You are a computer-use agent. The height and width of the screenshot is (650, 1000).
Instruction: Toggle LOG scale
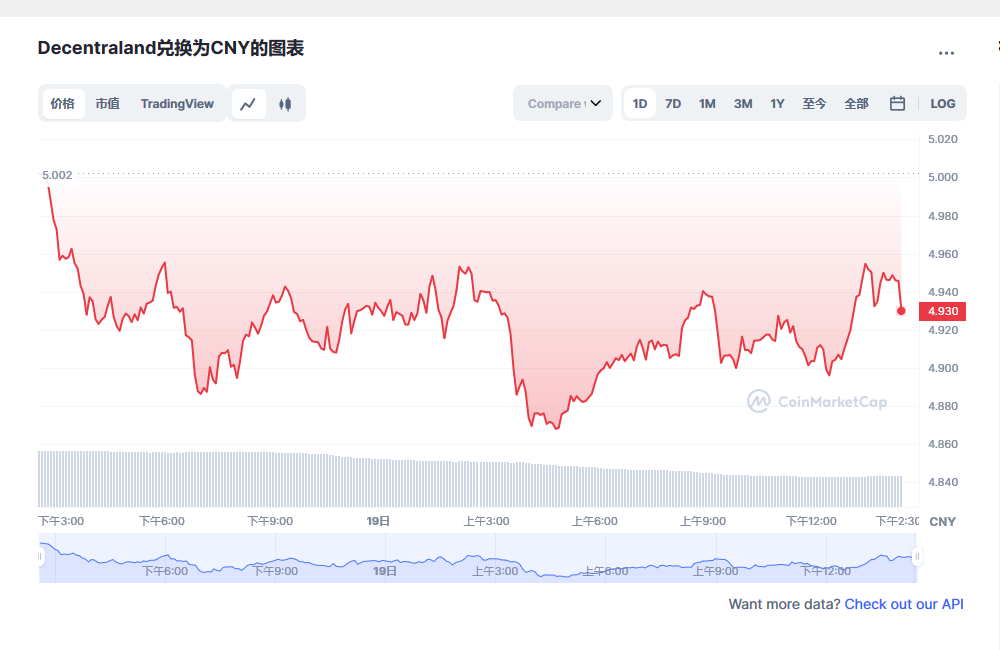[x=943, y=103]
